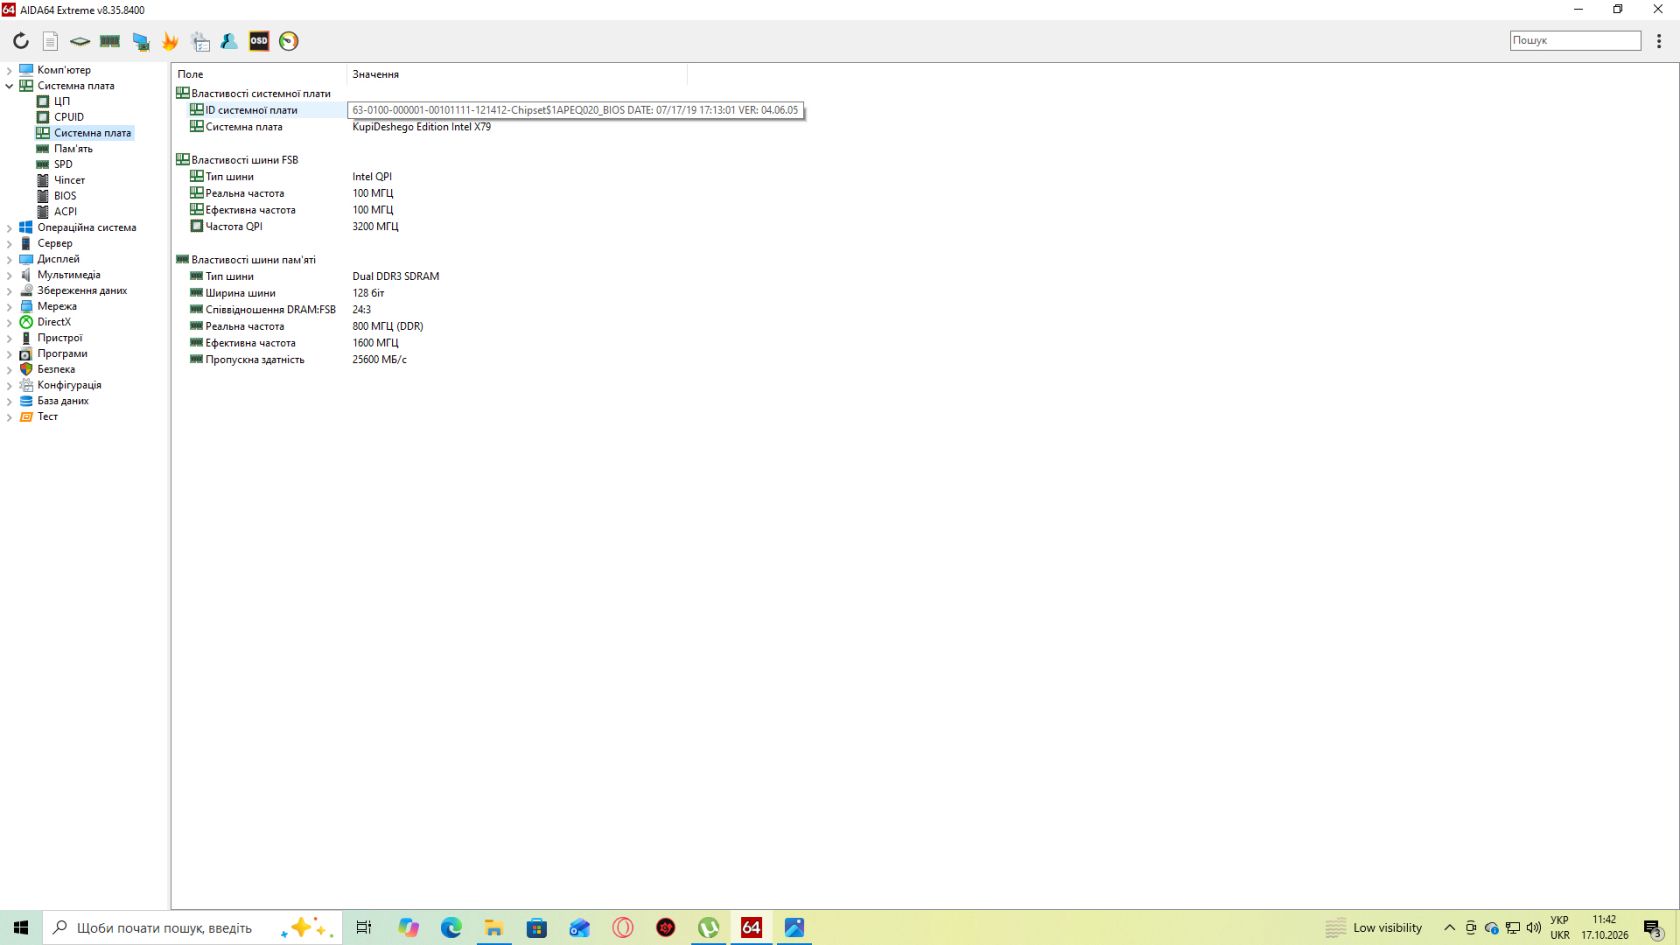Viewport: 1680px width, 945px height.
Task: Open the CPU chip toolbar icon
Action: 80,41
